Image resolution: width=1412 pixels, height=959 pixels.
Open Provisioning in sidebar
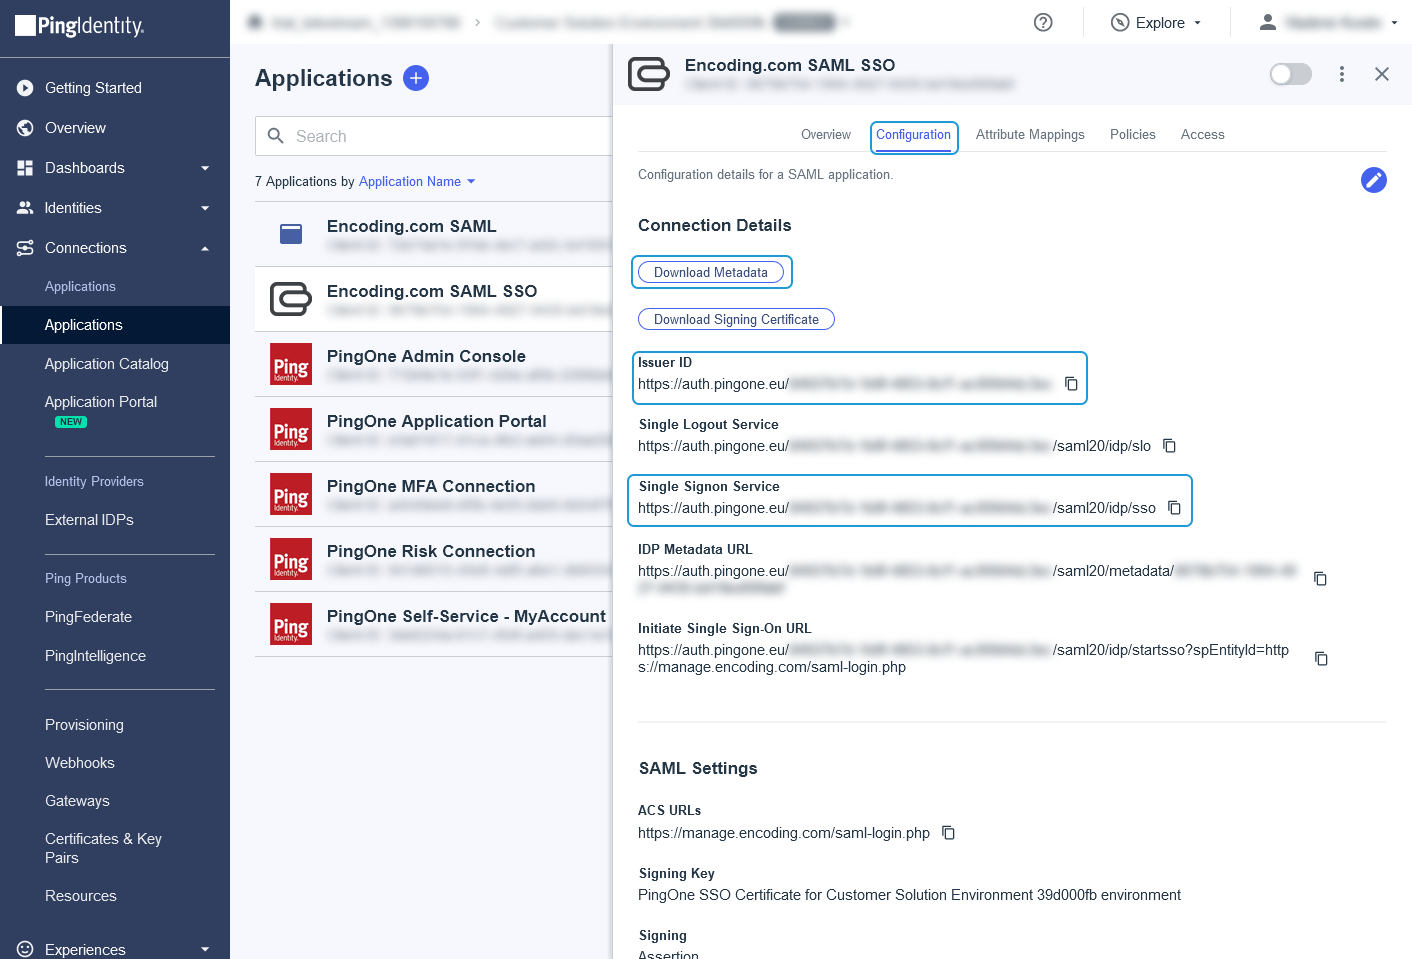[x=84, y=725]
